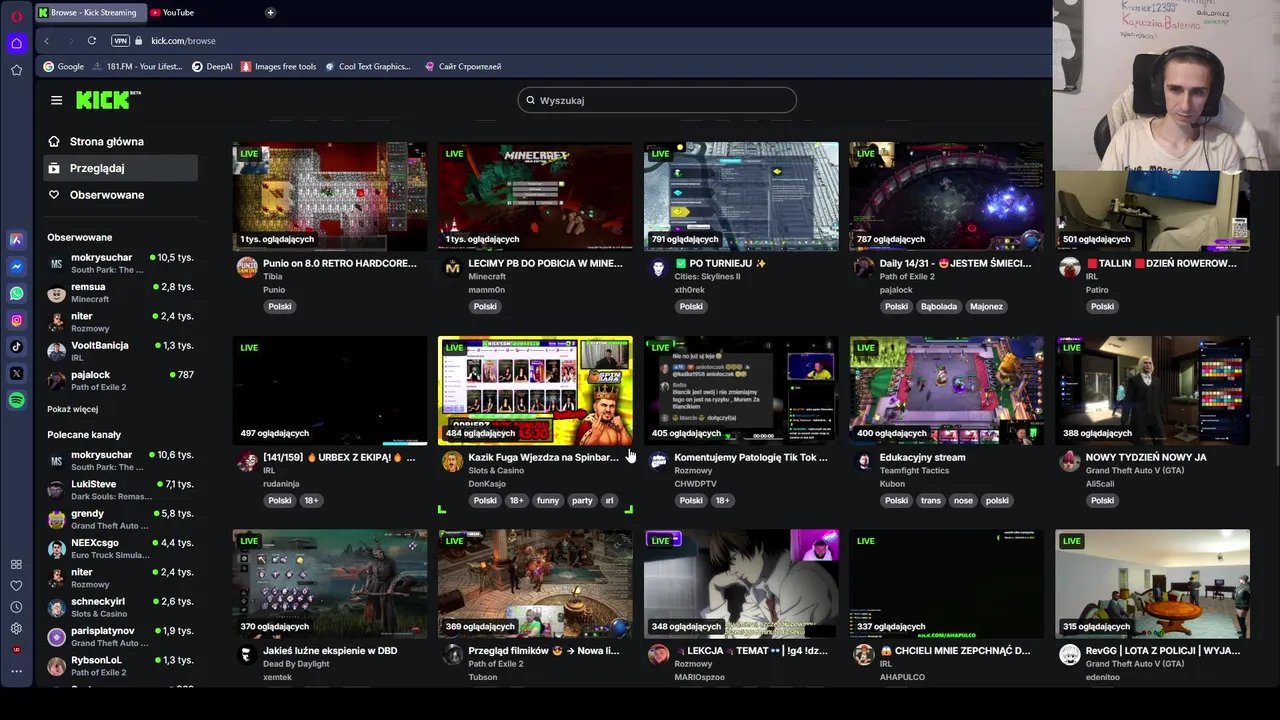Open DonKasjo channel avatar

(x=452, y=461)
